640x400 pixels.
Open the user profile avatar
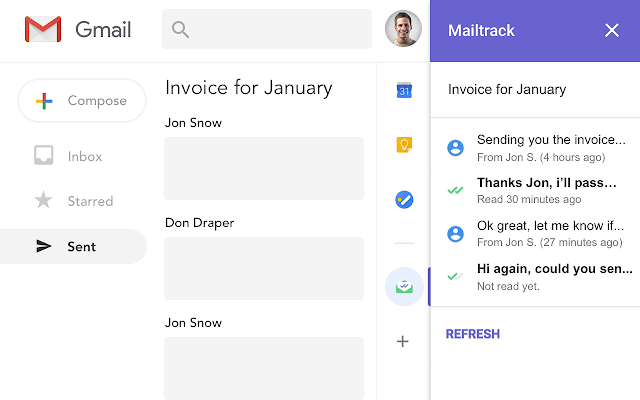(x=403, y=29)
